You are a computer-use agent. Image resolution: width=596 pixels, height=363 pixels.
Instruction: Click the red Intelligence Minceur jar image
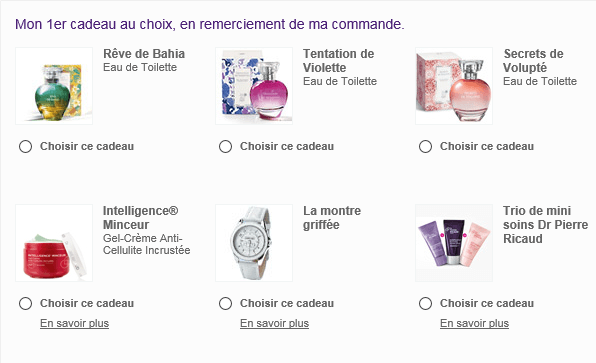pos(54,243)
